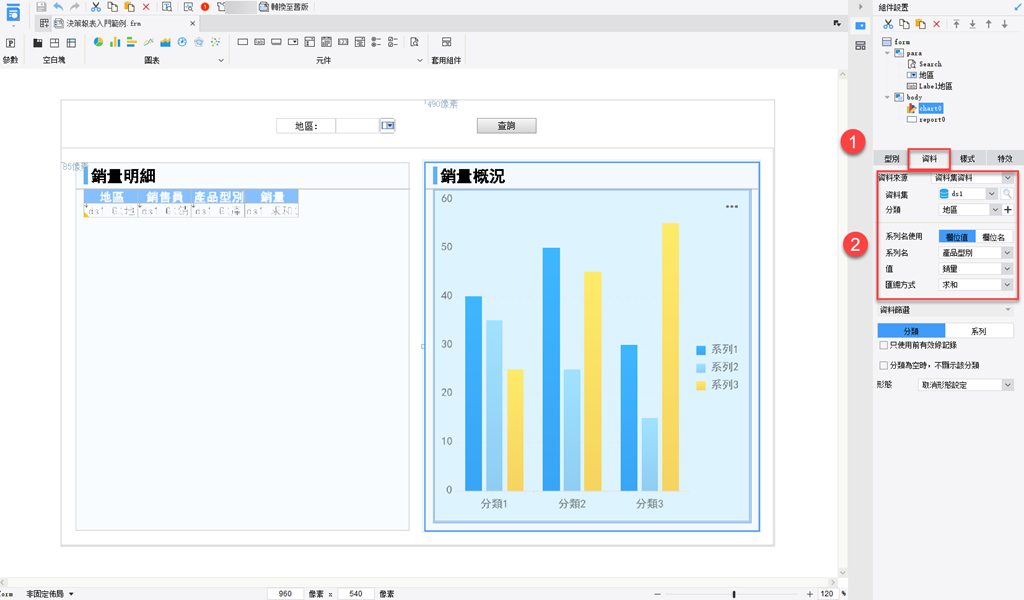Switch data filter to 系列
The width and height of the screenshot is (1024, 600).
tap(978, 331)
